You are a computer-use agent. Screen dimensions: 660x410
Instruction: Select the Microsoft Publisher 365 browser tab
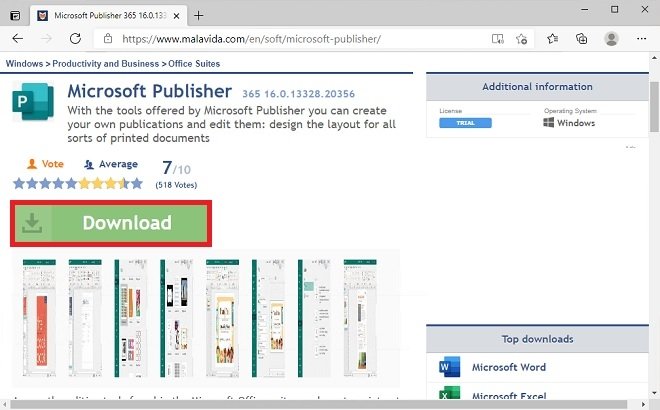point(109,16)
